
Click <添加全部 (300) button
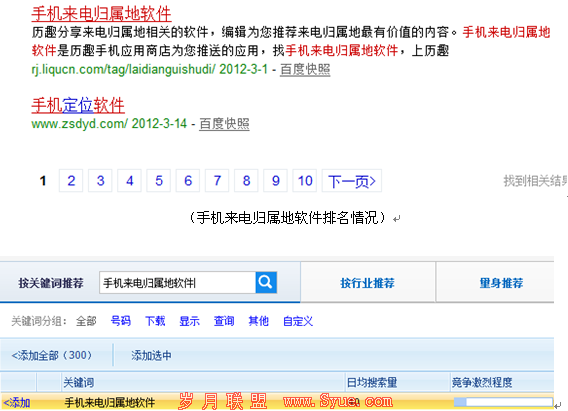[52, 355]
